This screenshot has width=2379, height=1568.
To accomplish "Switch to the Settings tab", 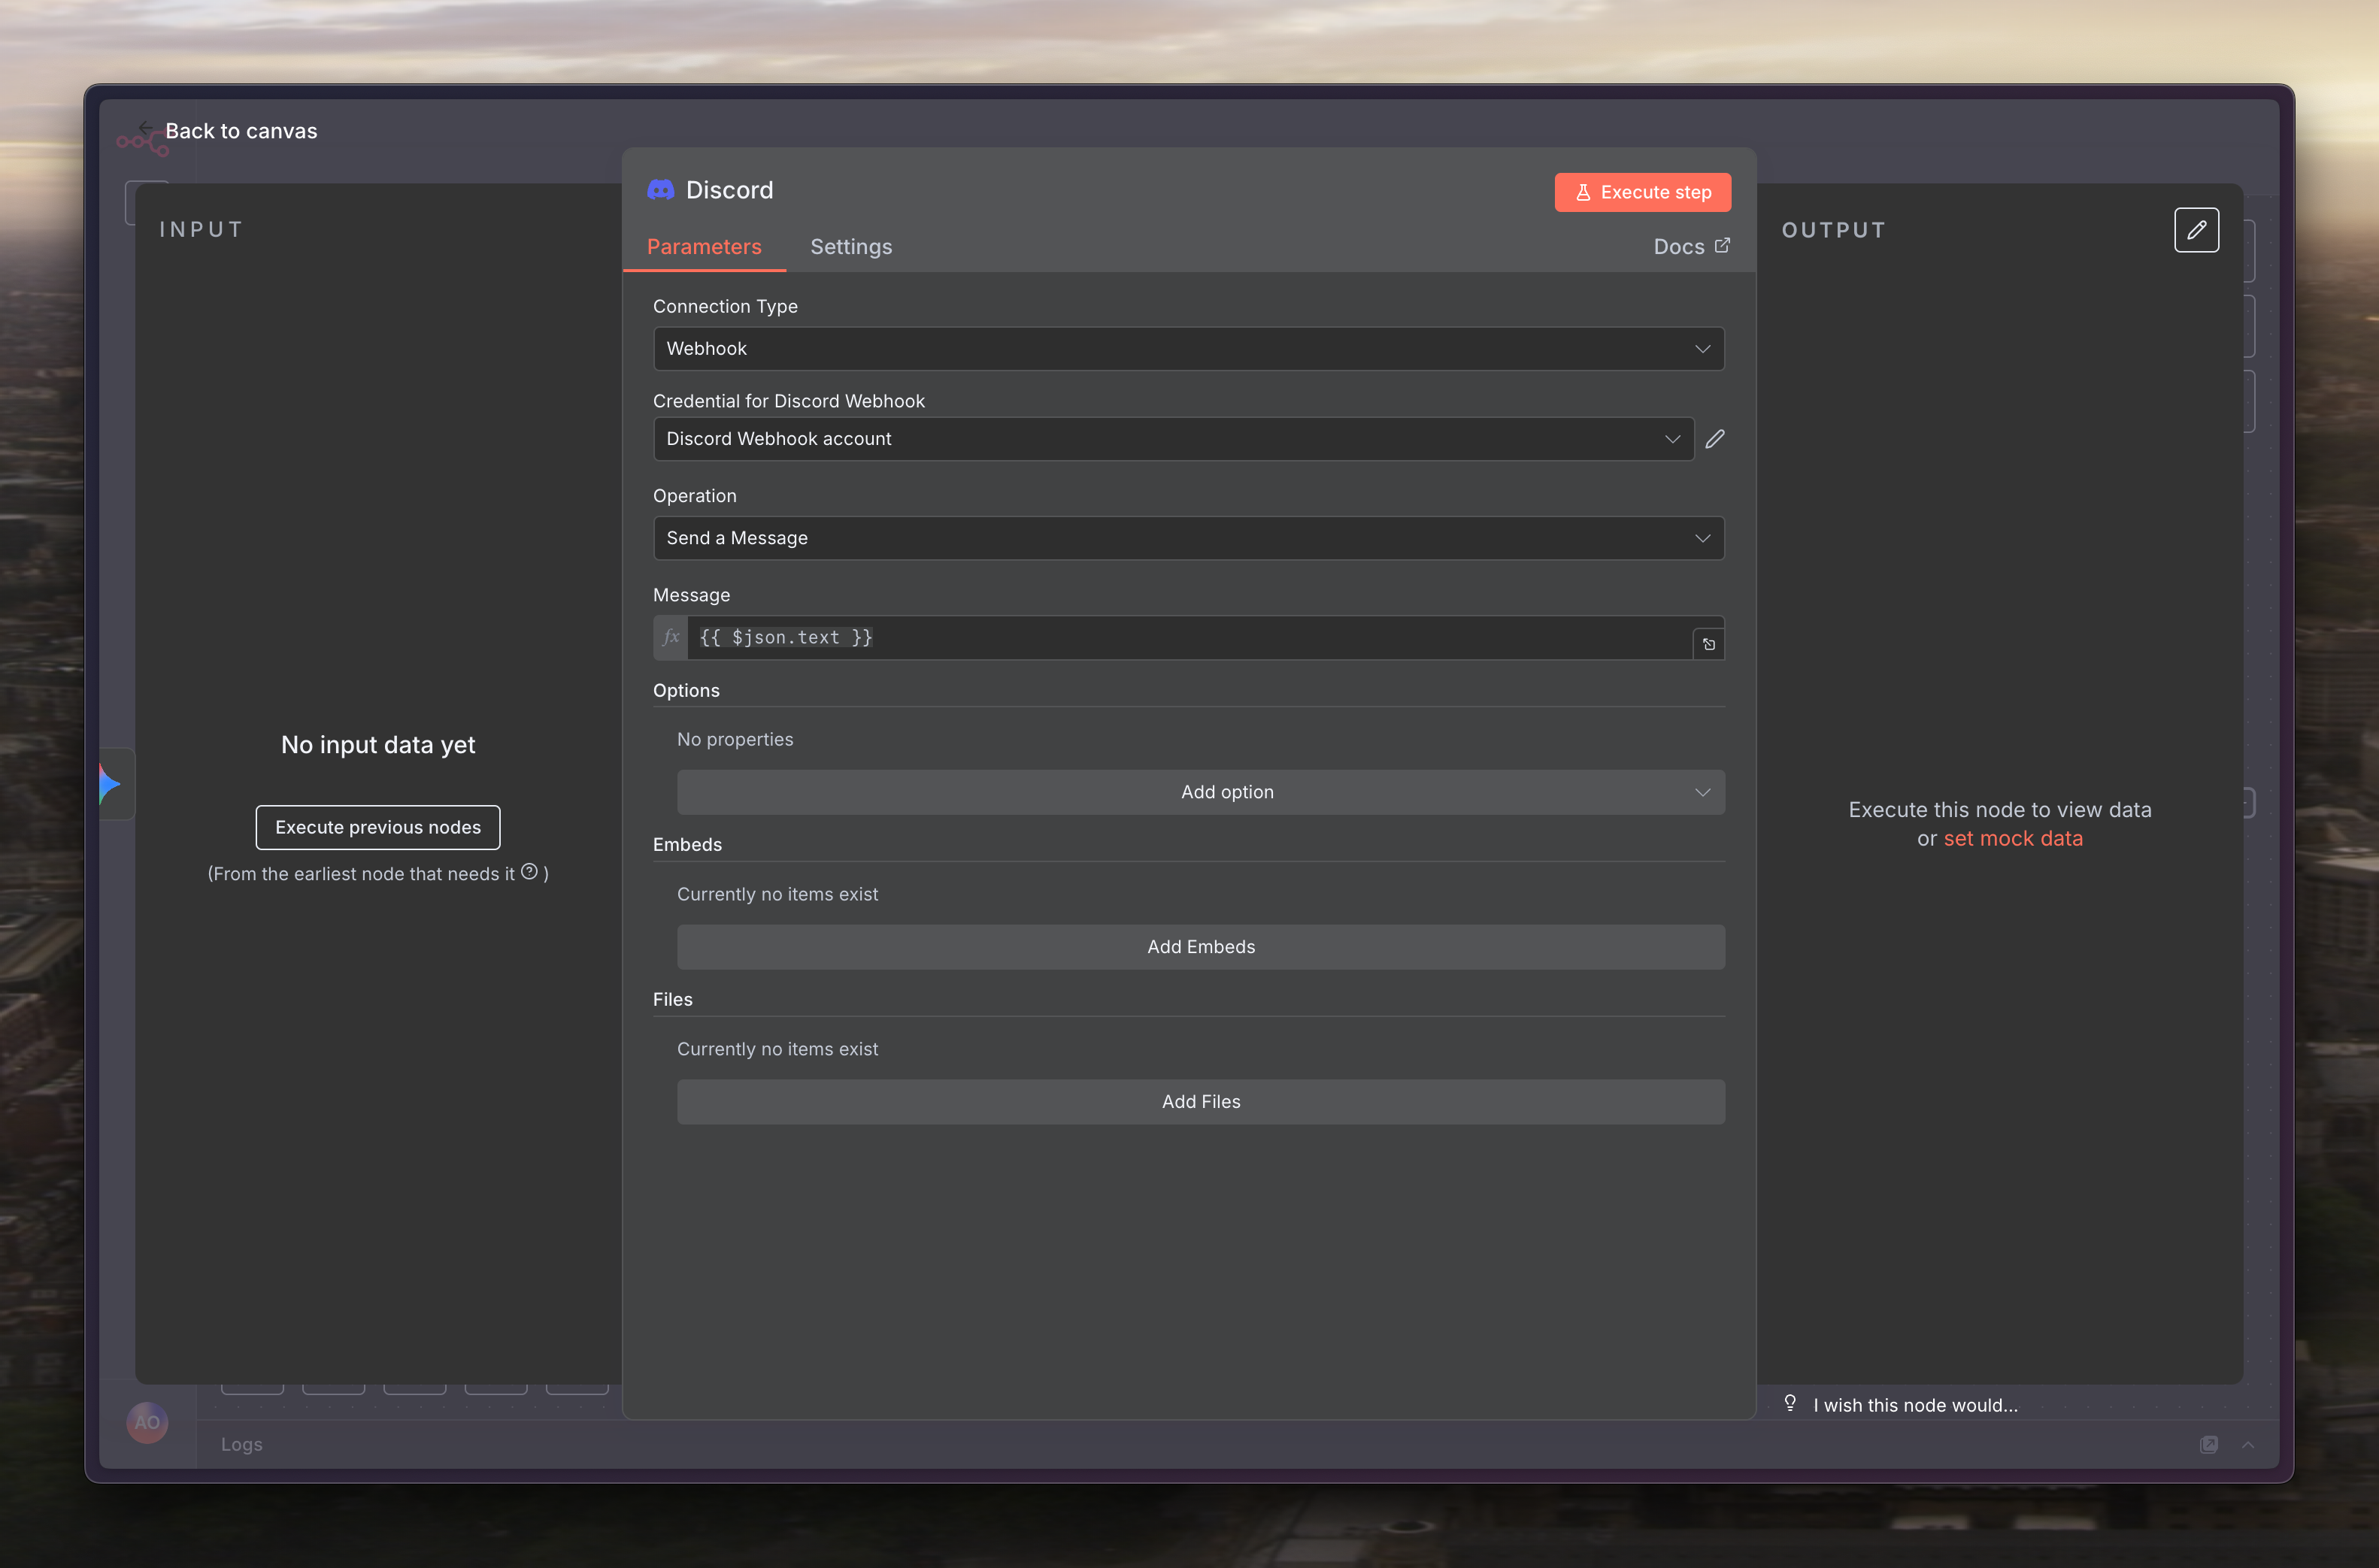I will point(851,246).
